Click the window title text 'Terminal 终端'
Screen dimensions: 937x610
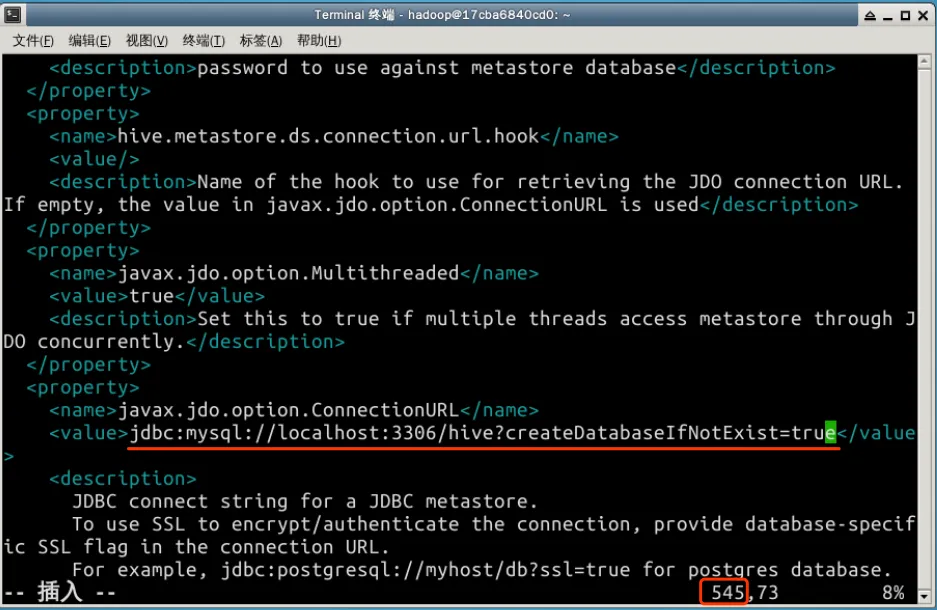point(354,15)
